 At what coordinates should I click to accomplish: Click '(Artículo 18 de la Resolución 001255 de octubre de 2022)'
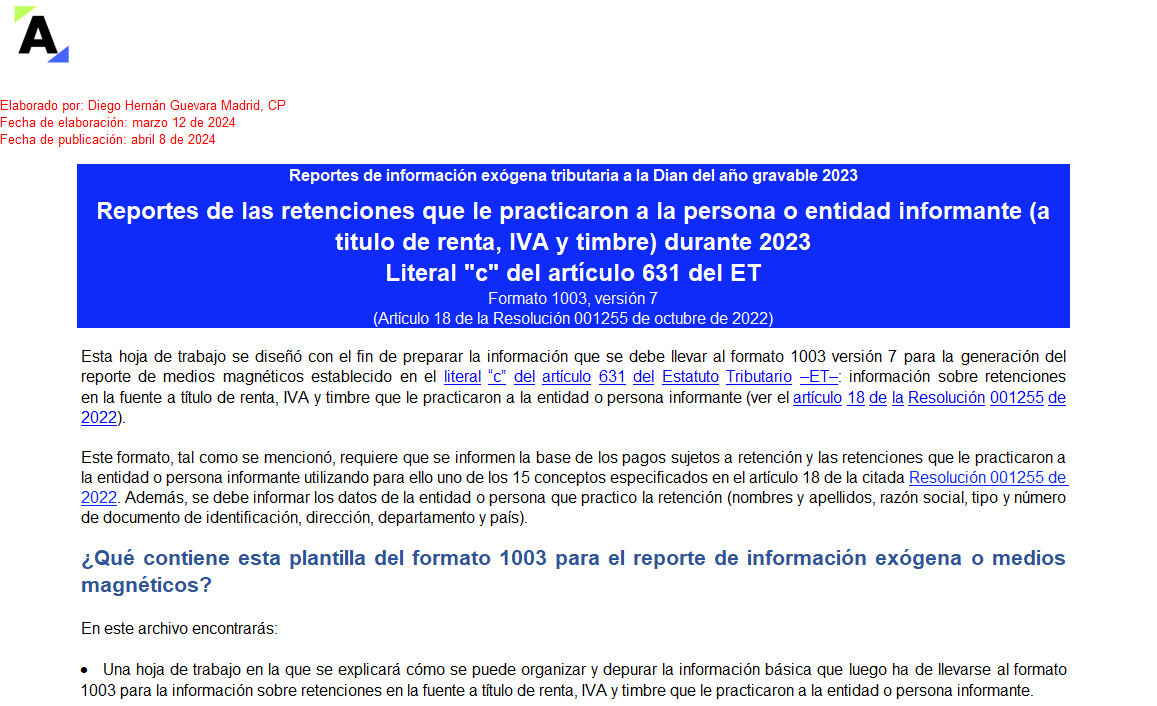pos(573,319)
